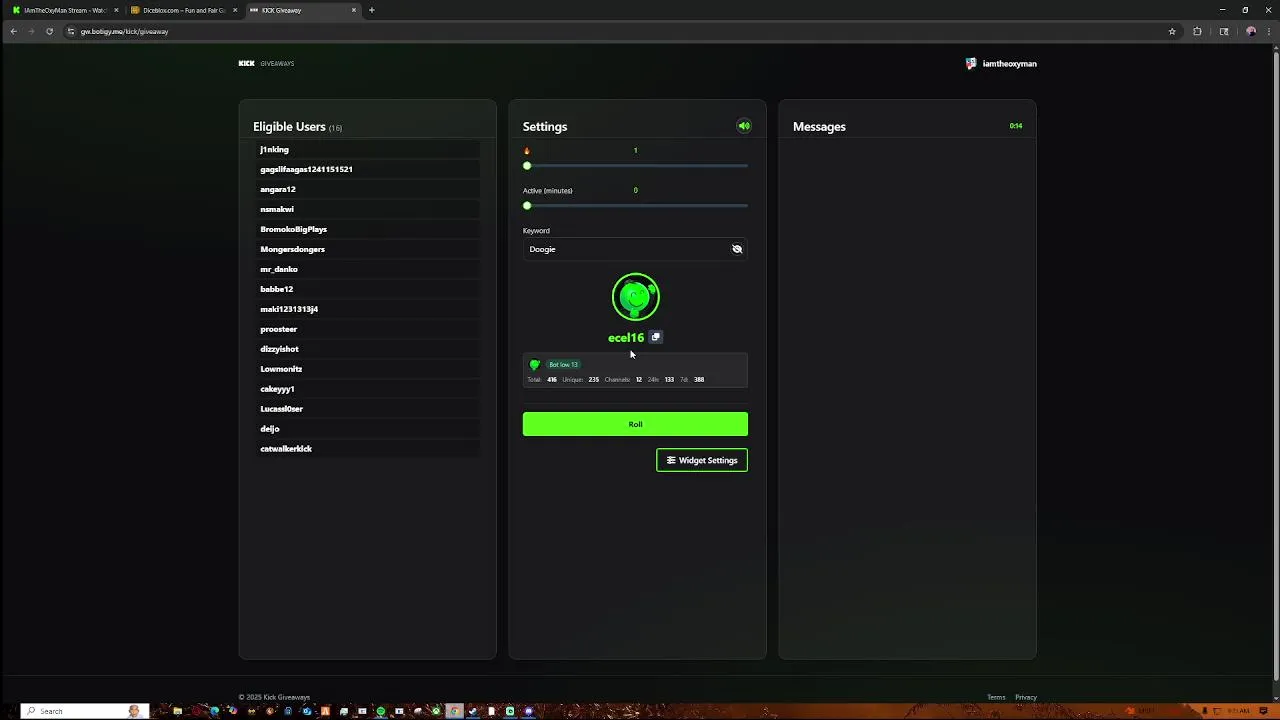
Task: Open Steam from the taskbar
Action: click(x=472, y=711)
